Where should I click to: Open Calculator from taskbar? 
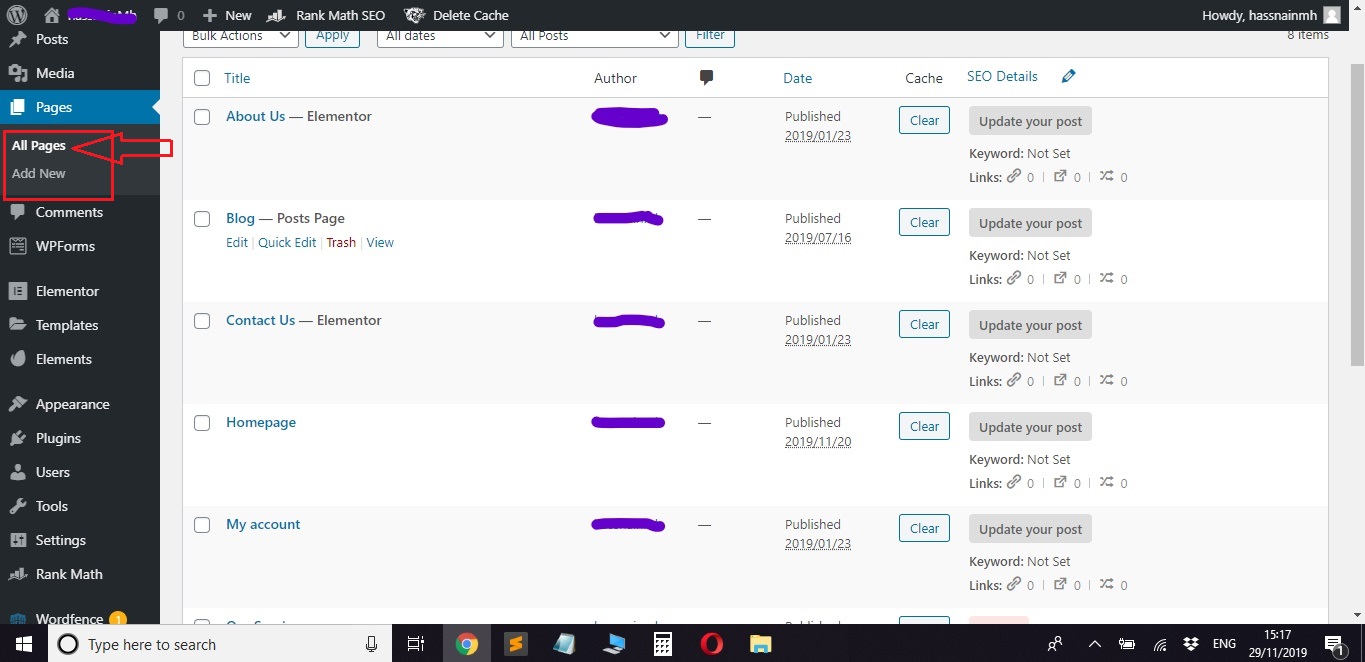click(662, 644)
